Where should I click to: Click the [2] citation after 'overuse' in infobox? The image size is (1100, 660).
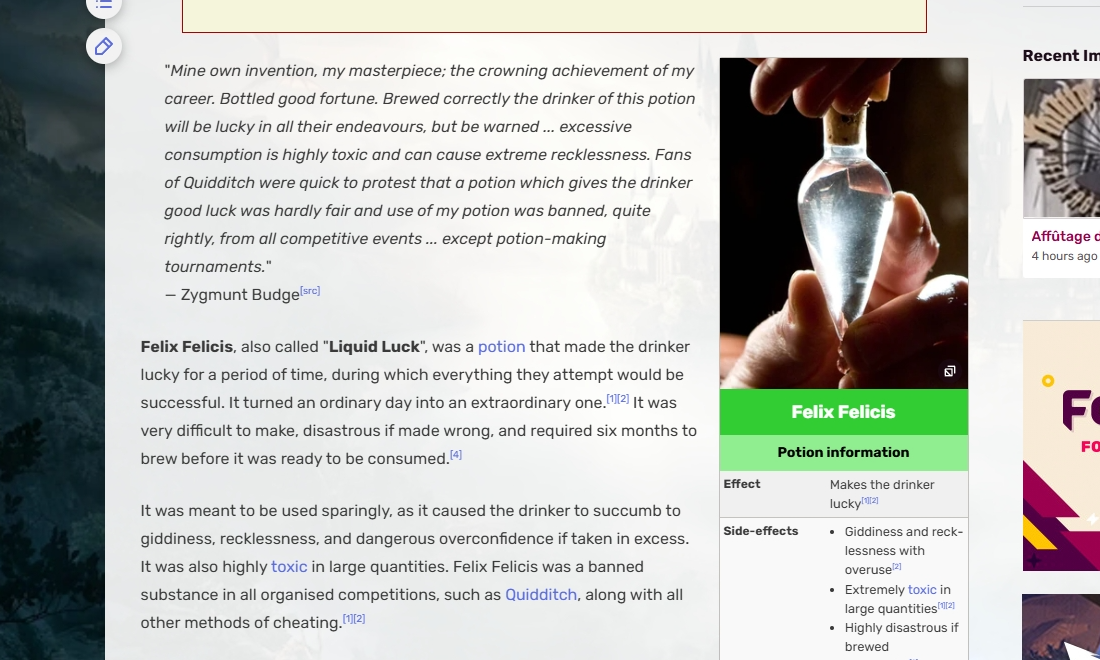897,566
